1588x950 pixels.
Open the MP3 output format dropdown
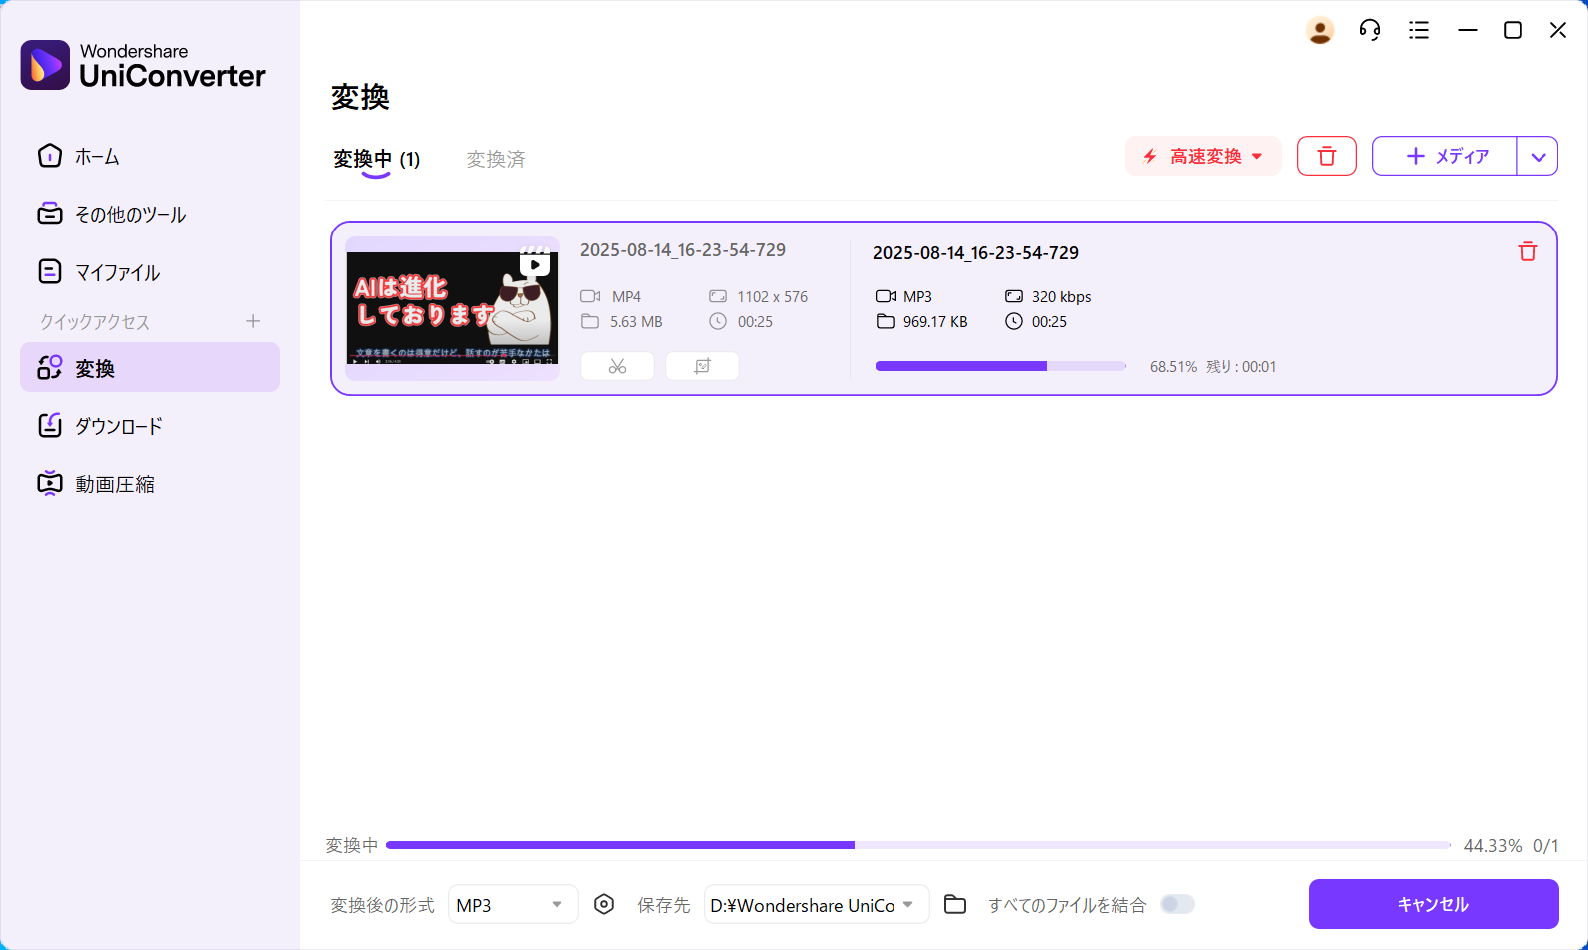point(513,904)
